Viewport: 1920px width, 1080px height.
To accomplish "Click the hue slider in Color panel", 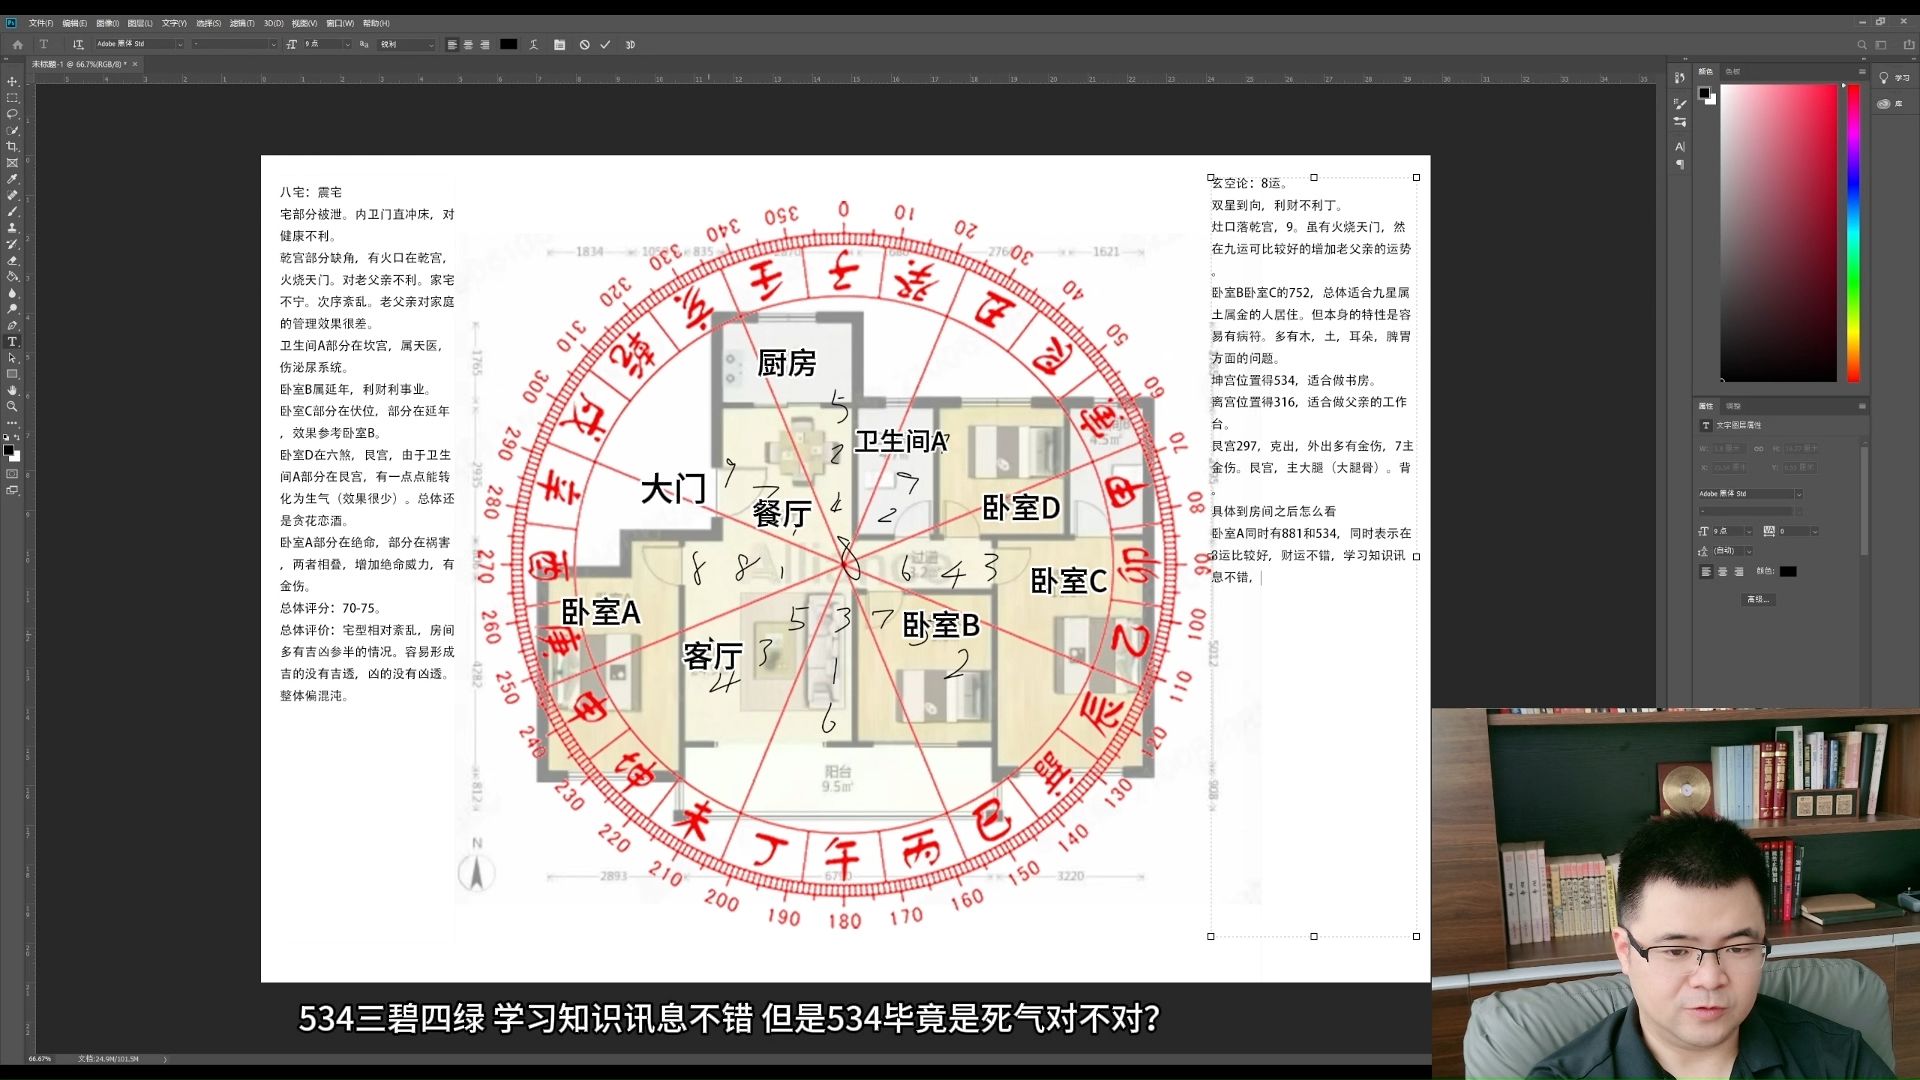I will (x=1853, y=232).
